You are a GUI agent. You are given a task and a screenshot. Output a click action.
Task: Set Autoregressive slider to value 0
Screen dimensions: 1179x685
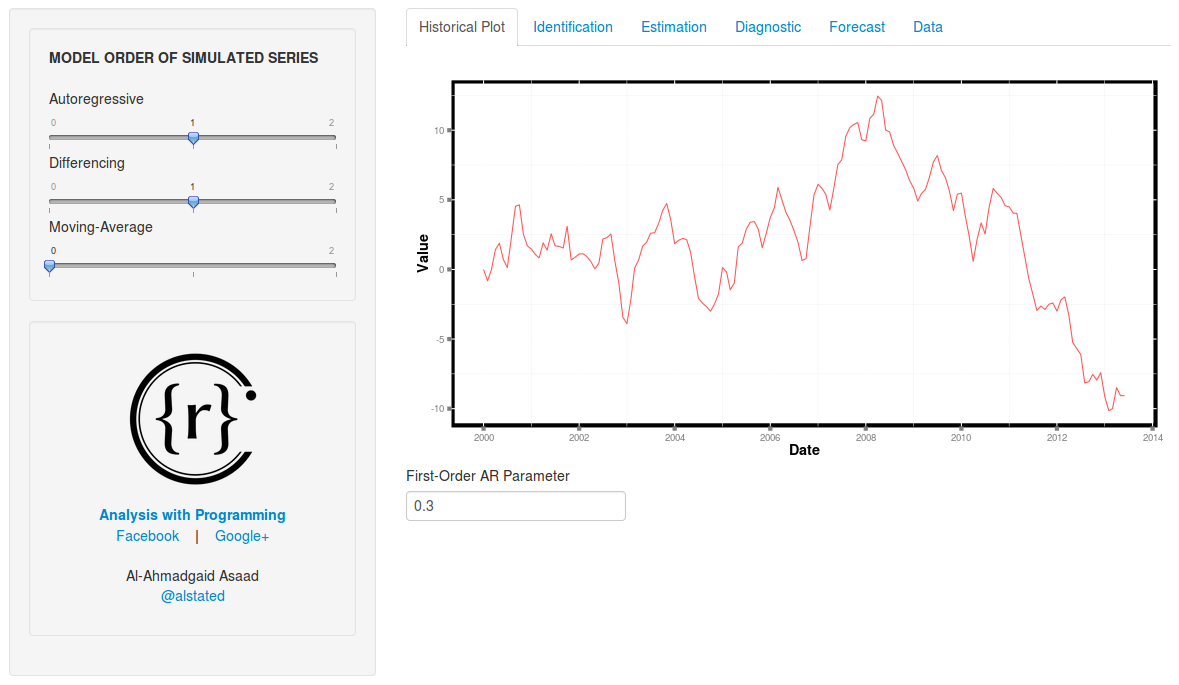[50, 138]
